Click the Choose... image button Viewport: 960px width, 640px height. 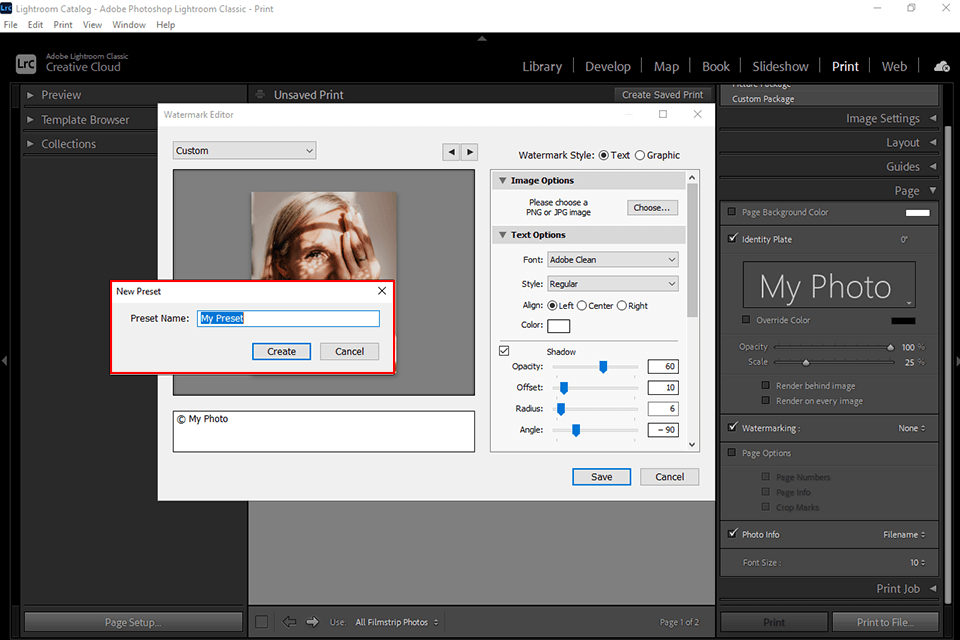coord(652,208)
